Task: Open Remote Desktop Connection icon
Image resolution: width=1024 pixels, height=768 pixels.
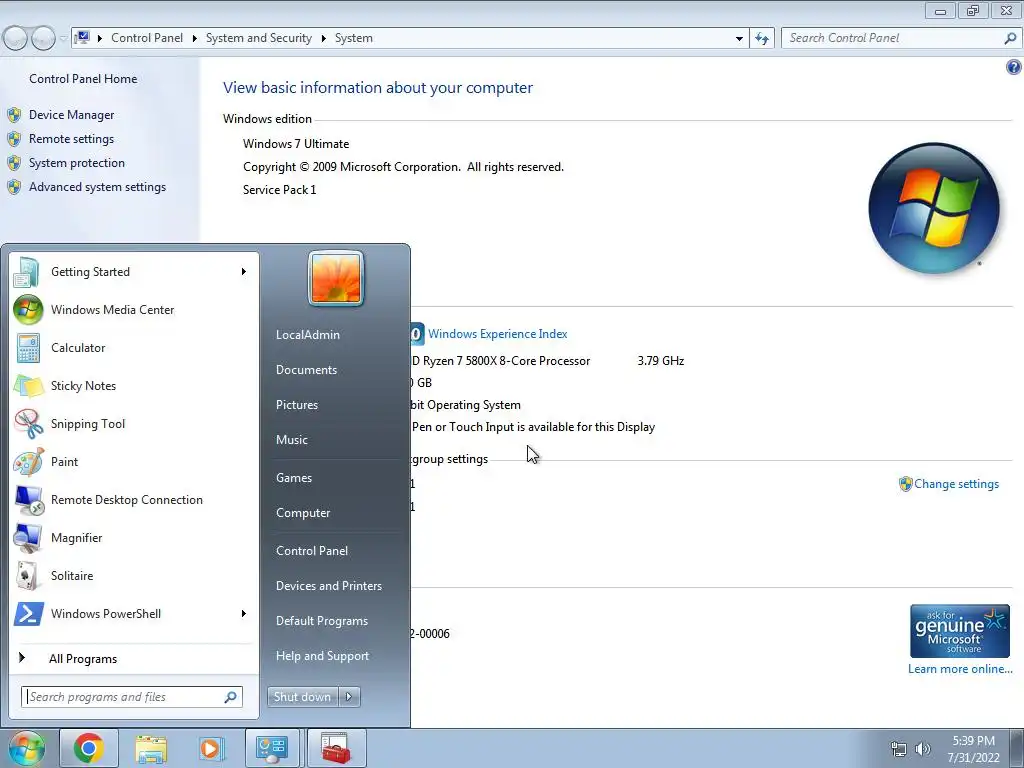Action: click(28, 500)
